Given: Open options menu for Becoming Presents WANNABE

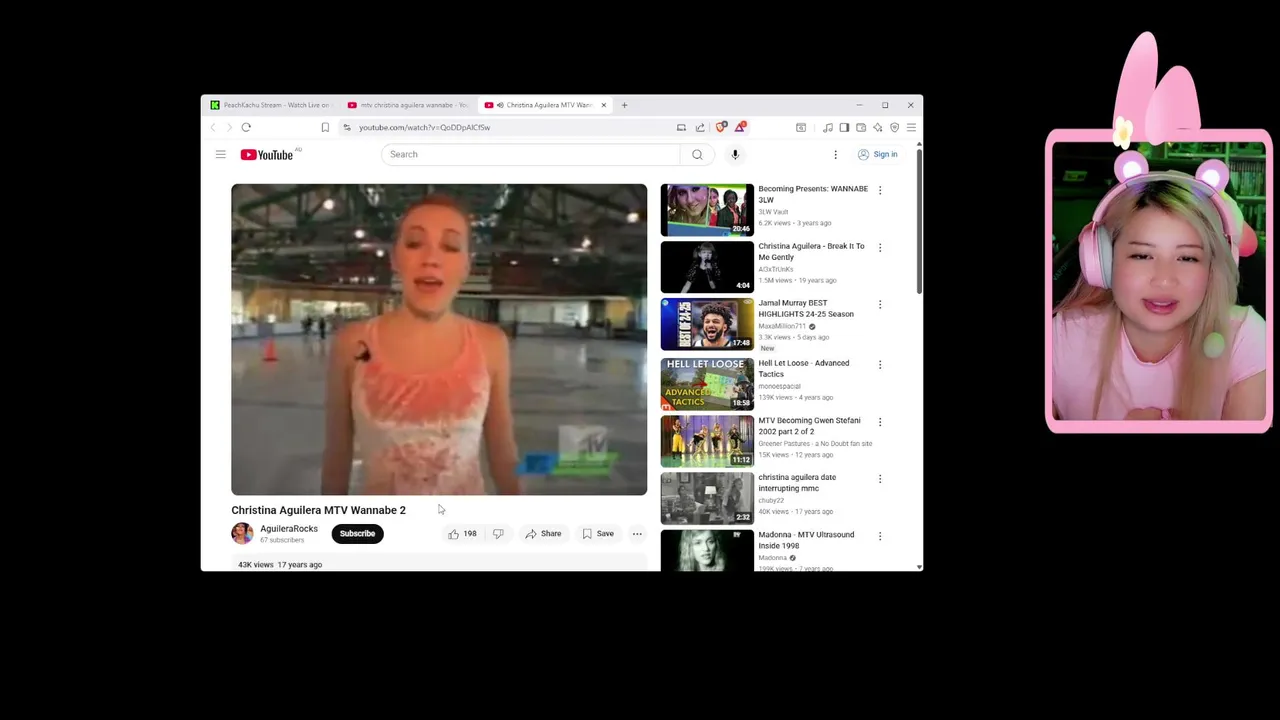Looking at the screenshot, I should (880, 190).
